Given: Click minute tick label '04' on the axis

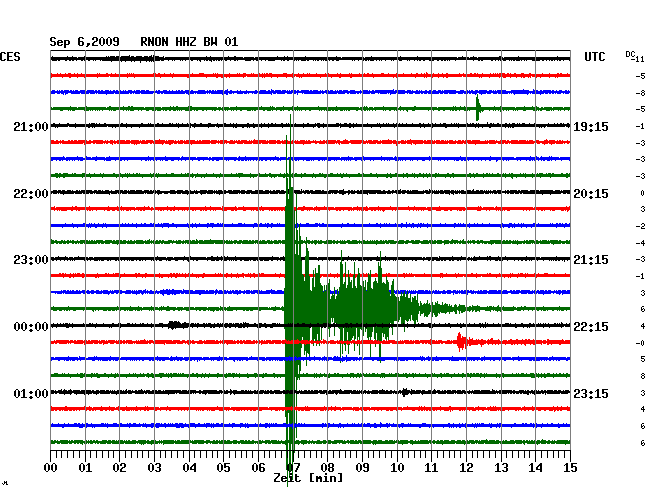Looking at the screenshot, I should 189,468.
